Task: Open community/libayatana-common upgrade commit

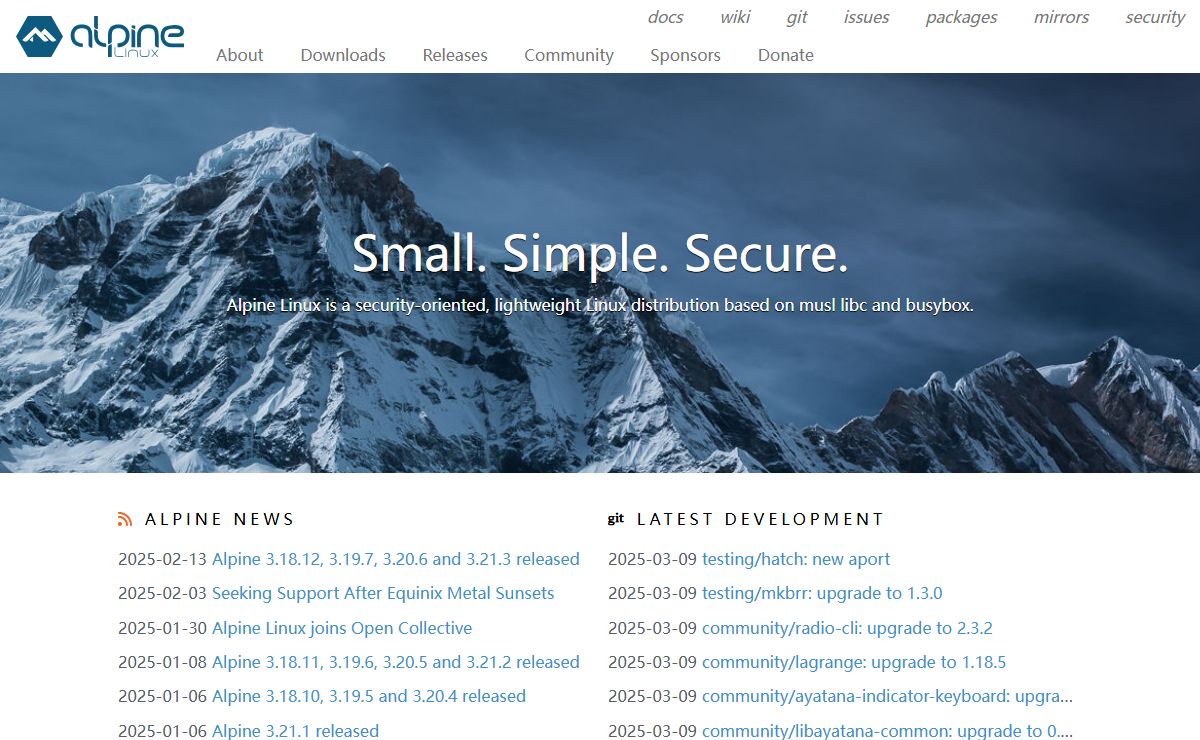Action: pos(887,730)
